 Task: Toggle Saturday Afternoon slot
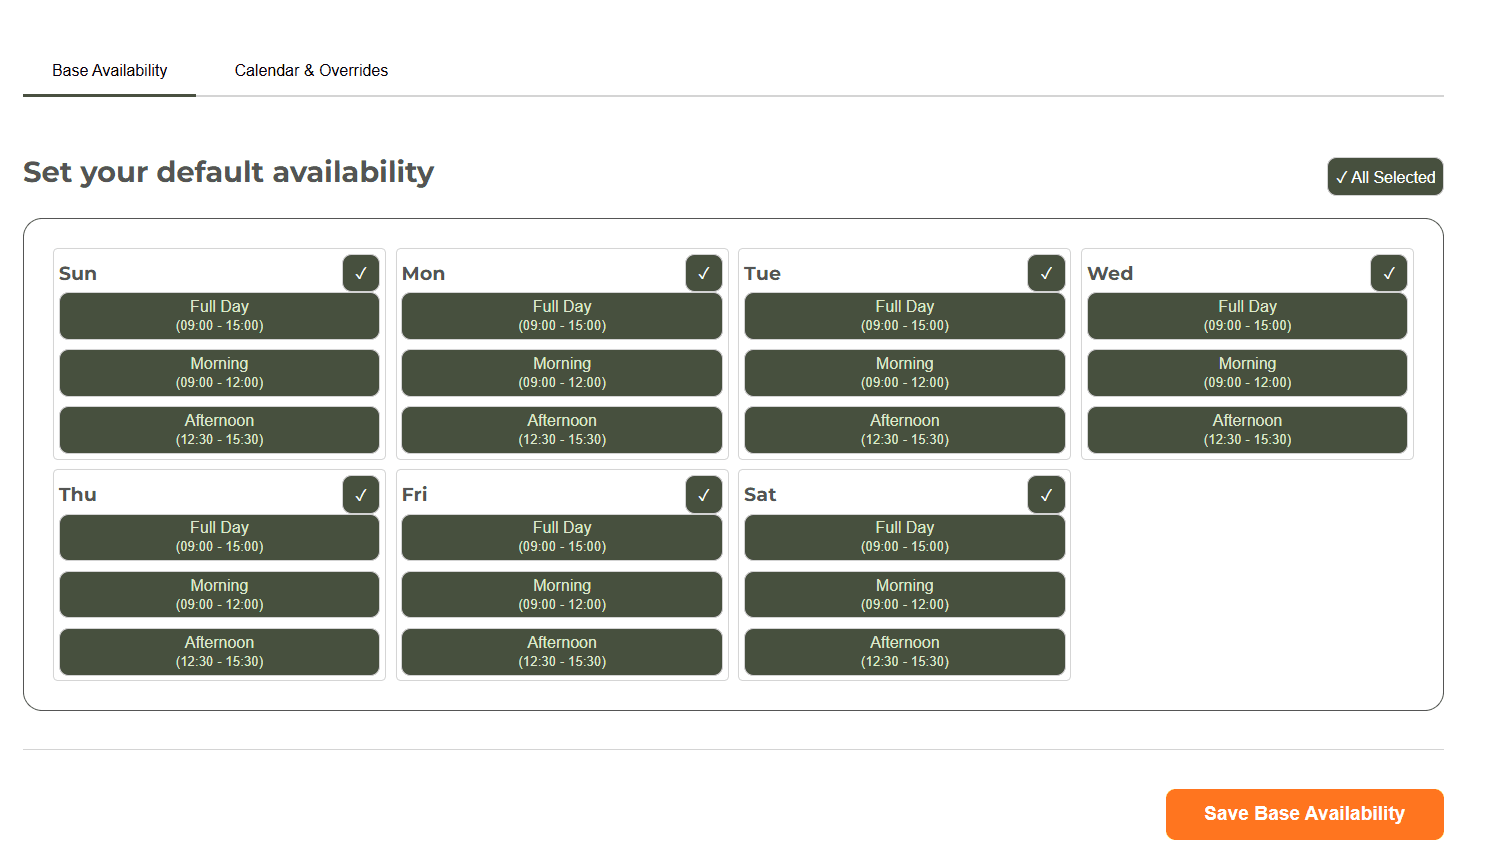(905, 652)
